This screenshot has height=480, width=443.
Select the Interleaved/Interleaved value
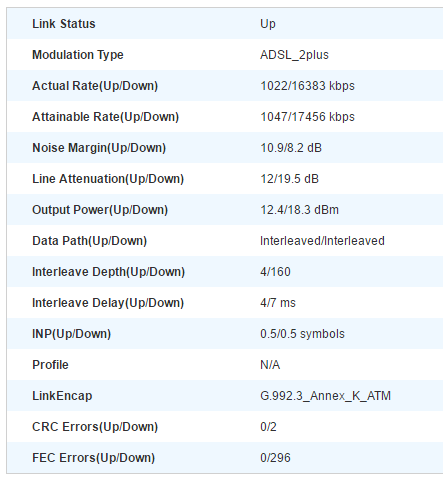[x=322, y=241]
